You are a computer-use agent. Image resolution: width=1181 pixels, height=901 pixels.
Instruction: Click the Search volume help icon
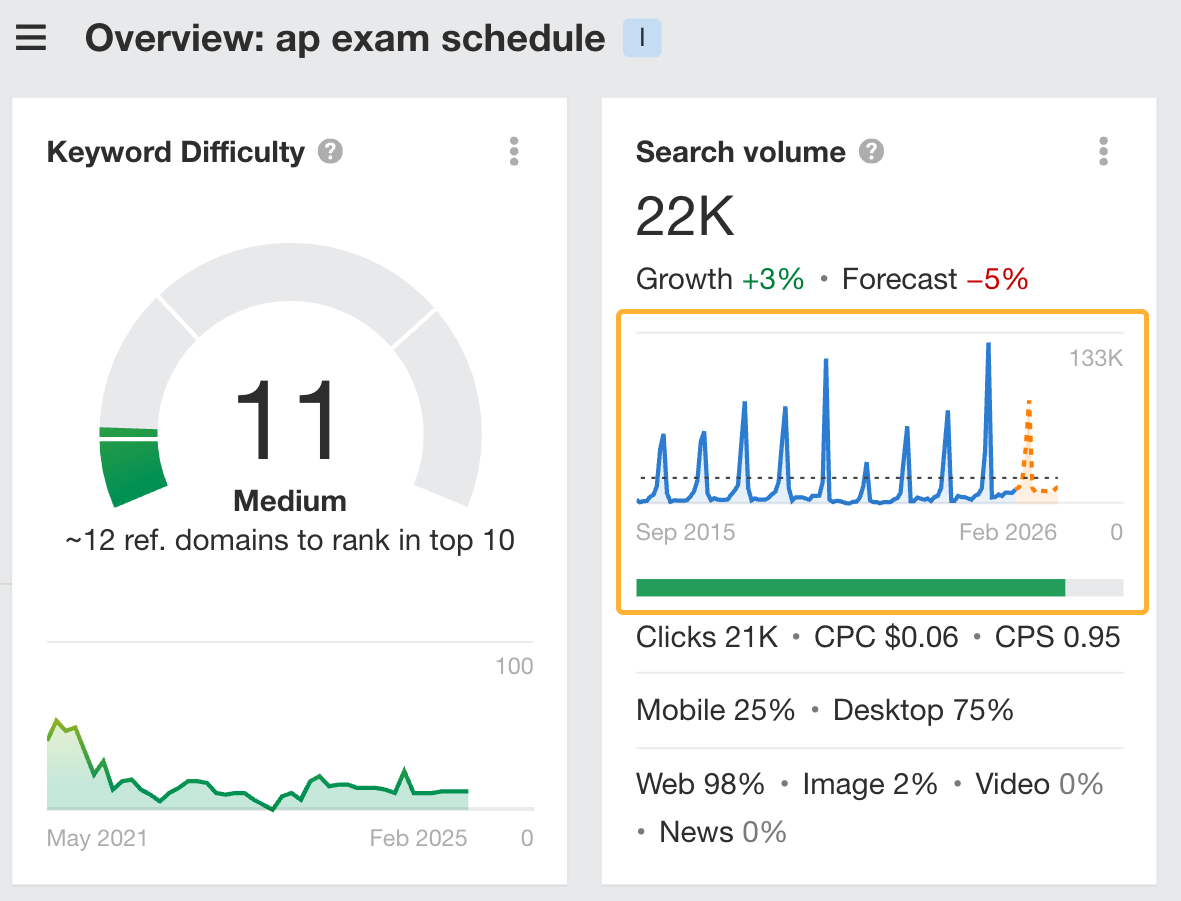pyautogui.click(x=870, y=151)
